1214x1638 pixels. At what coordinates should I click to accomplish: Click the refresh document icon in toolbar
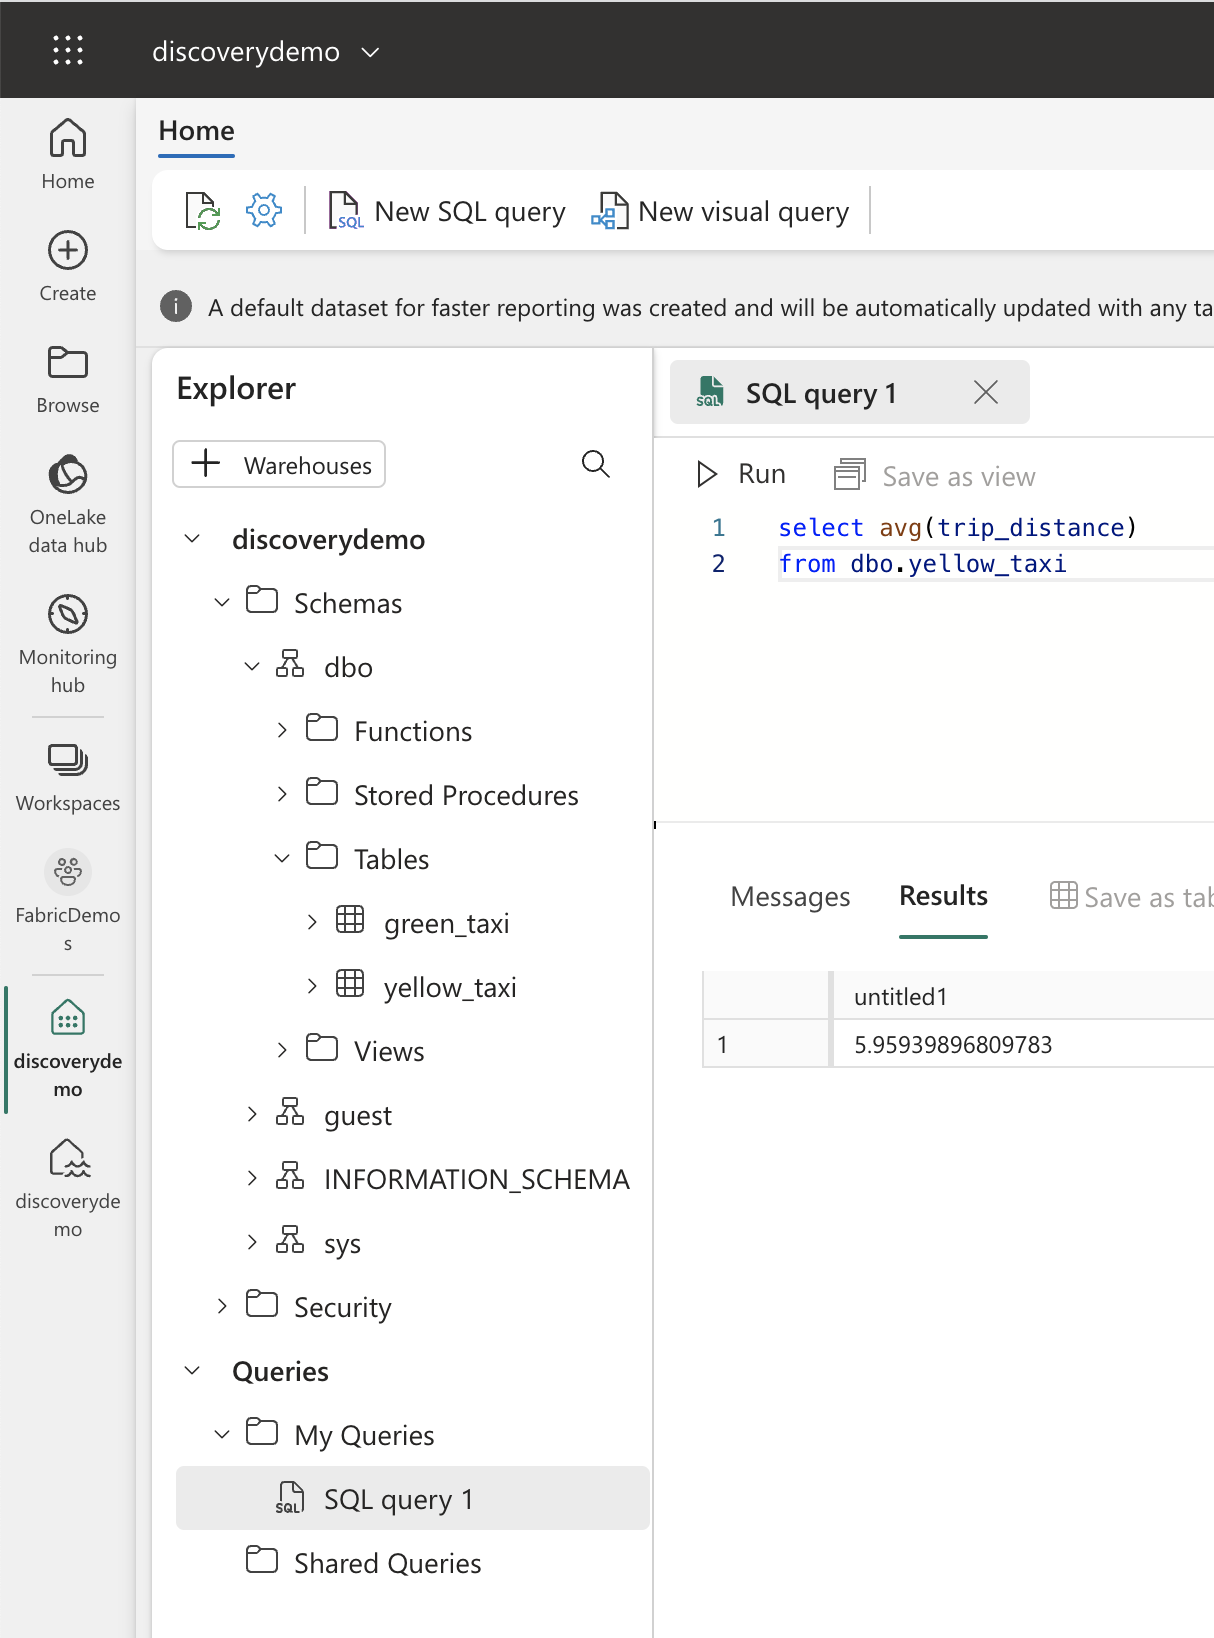[x=203, y=211]
